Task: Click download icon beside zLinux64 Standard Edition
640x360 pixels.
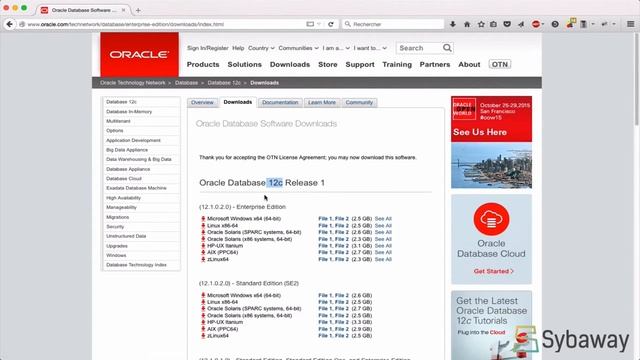Action: 203,336
